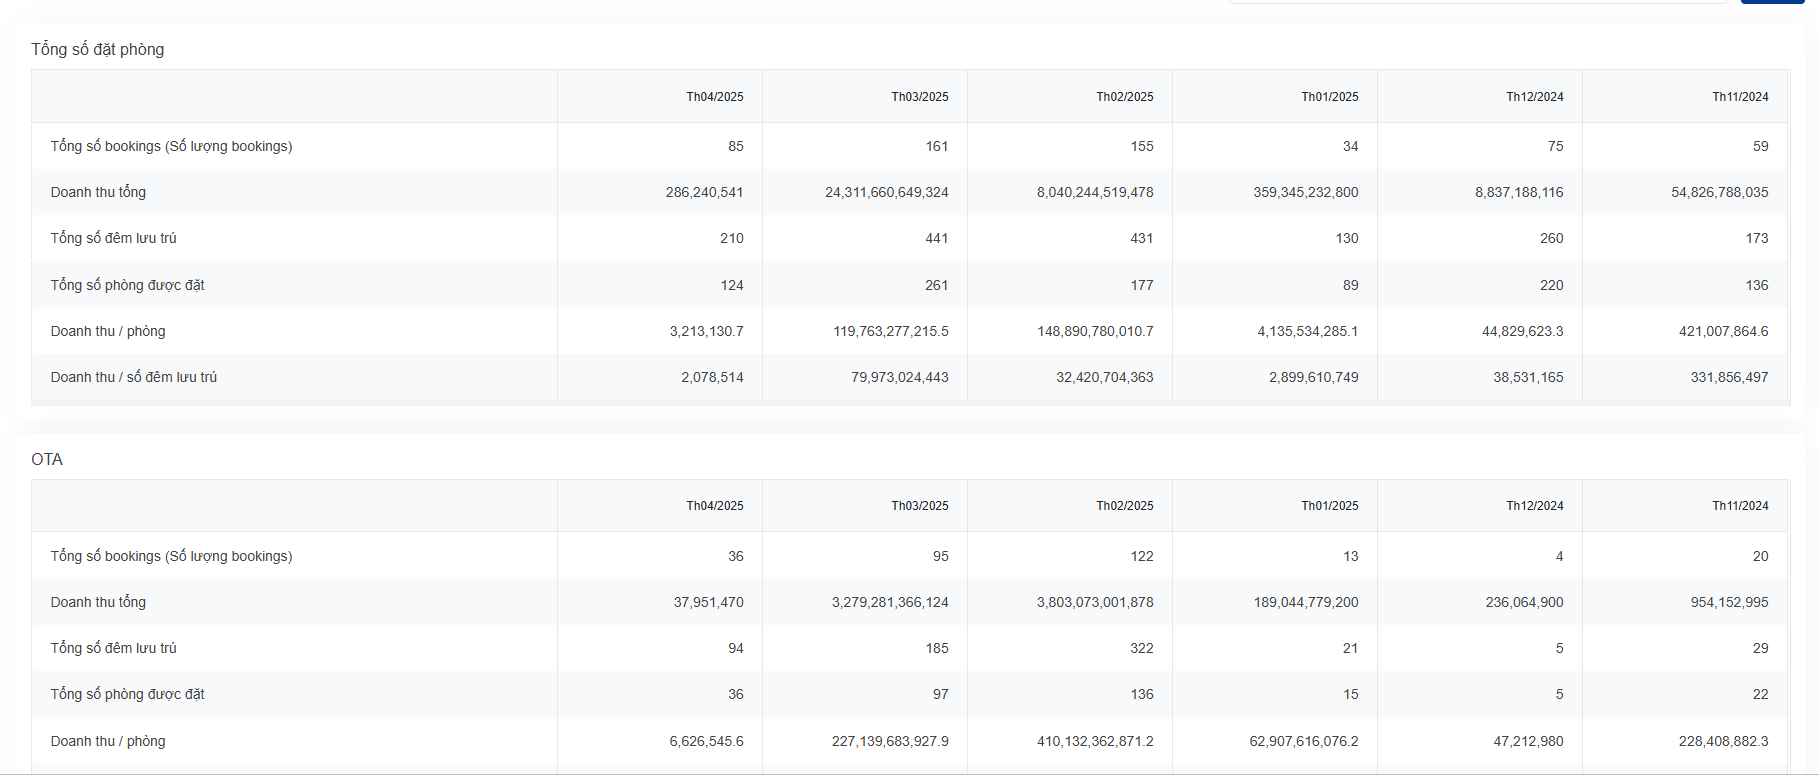Click the 62,907,616,076.2 cell in OTA table
Viewport: 1819px width, 775px height.
point(1303,741)
